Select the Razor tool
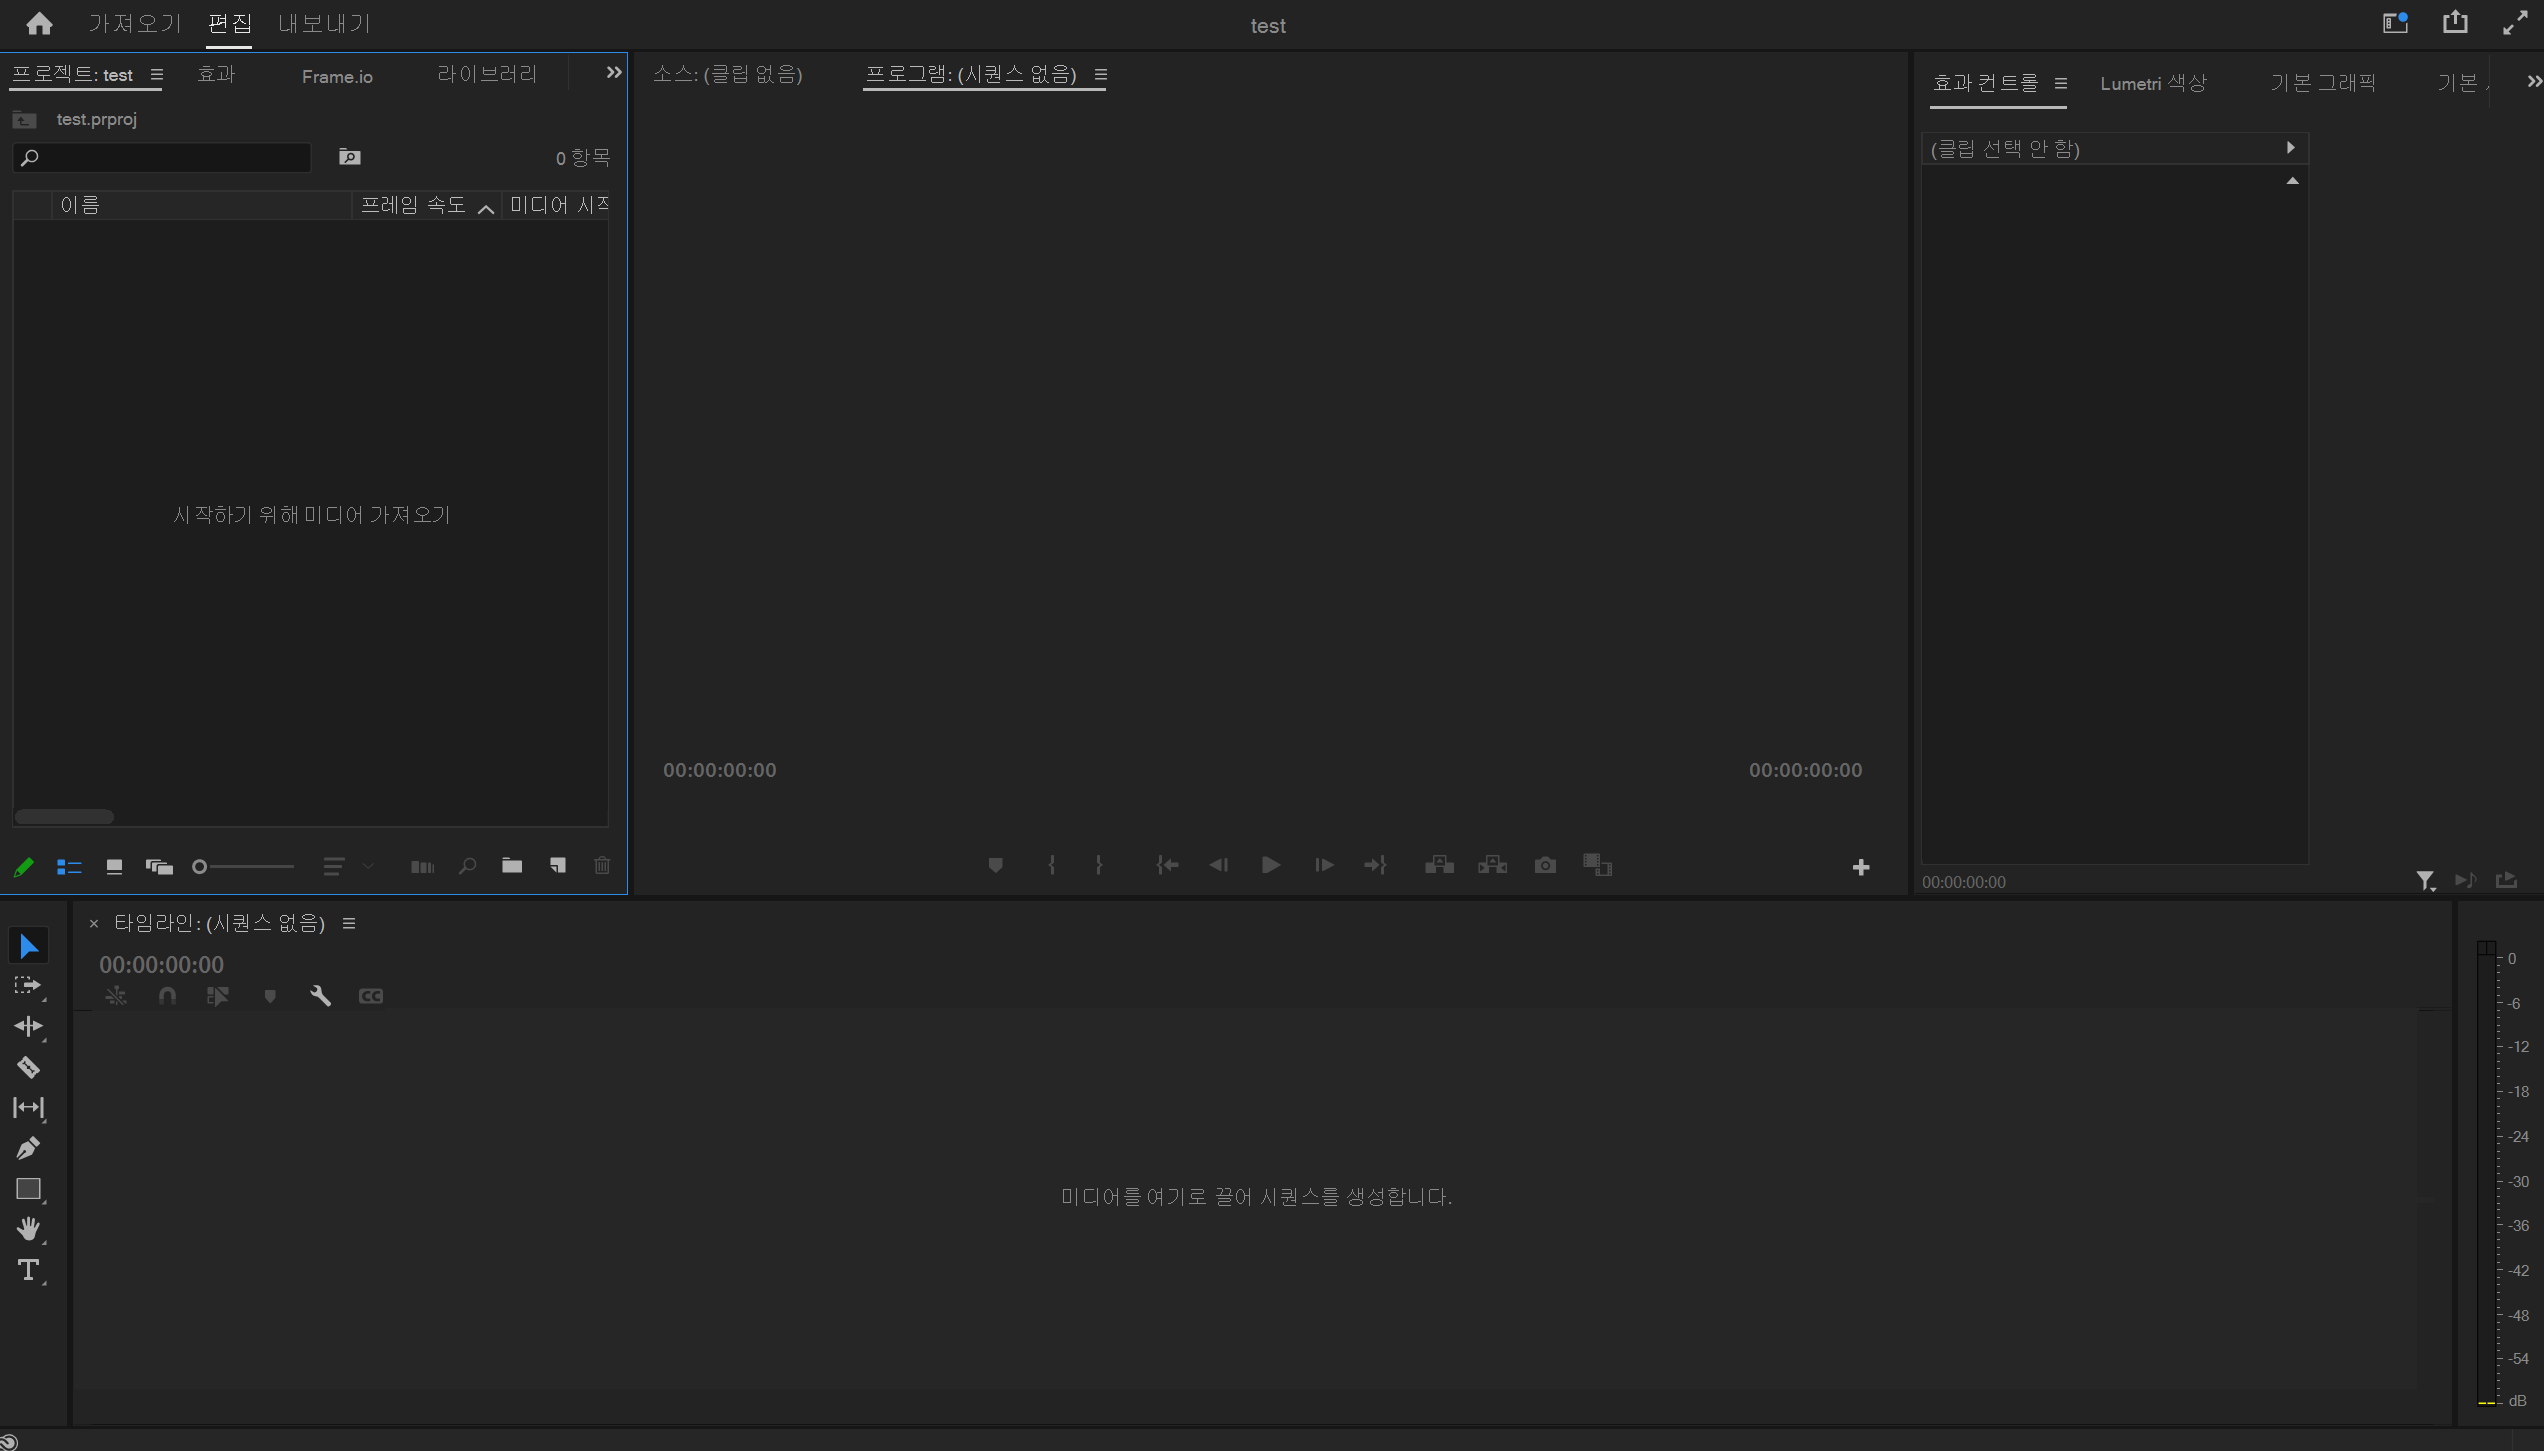This screenshot has height=1451, width=2544. 28,1067
